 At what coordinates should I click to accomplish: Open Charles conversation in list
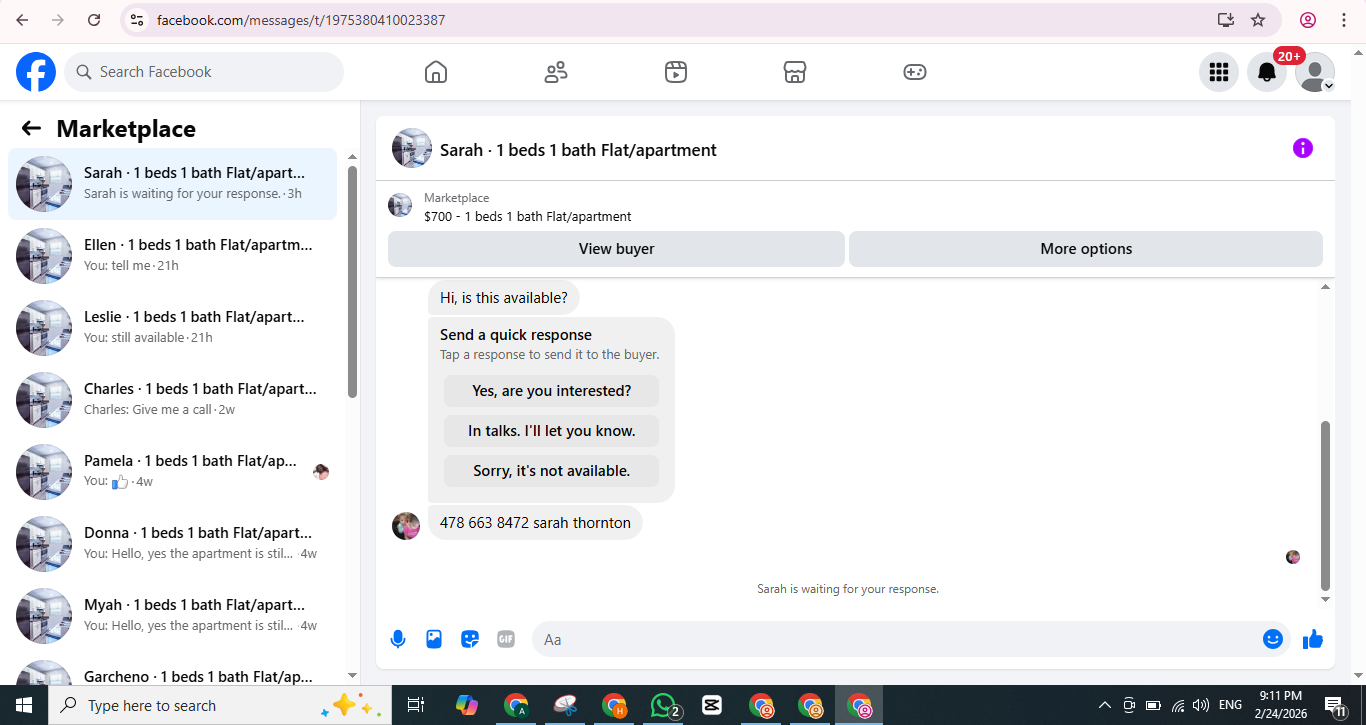pos(172,400)
